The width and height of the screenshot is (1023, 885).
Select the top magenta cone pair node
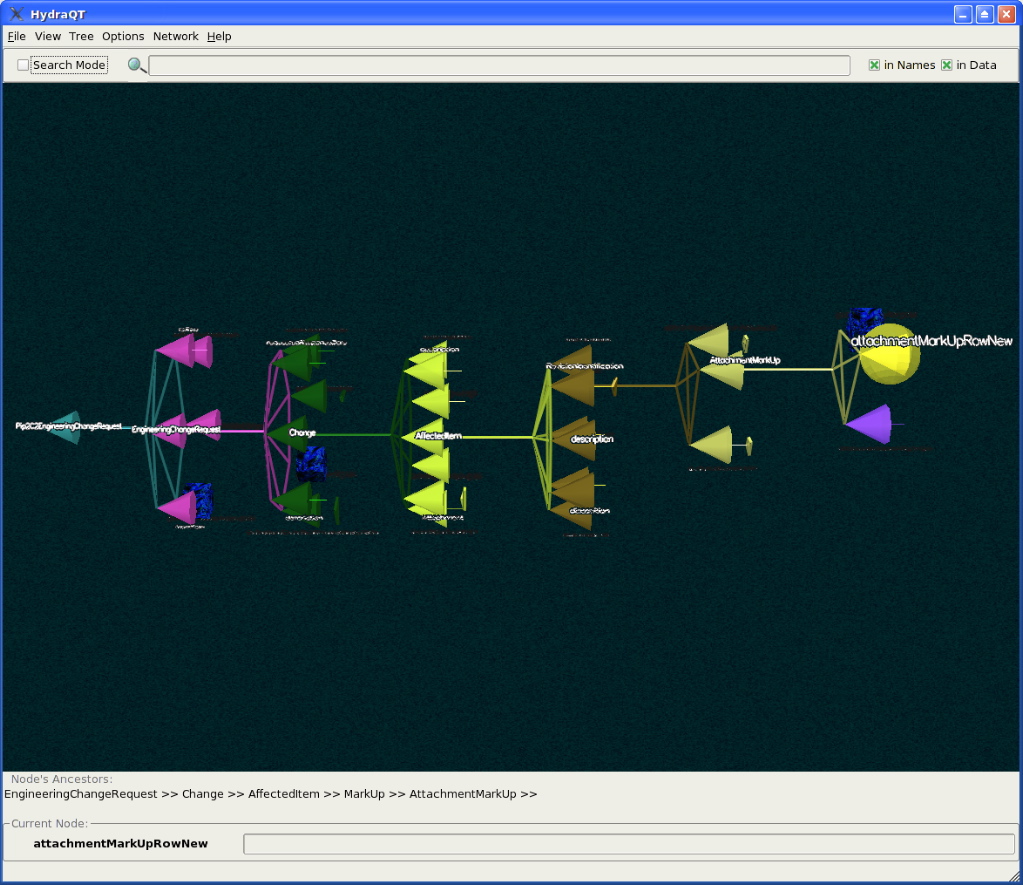click(x=186, y=350)
